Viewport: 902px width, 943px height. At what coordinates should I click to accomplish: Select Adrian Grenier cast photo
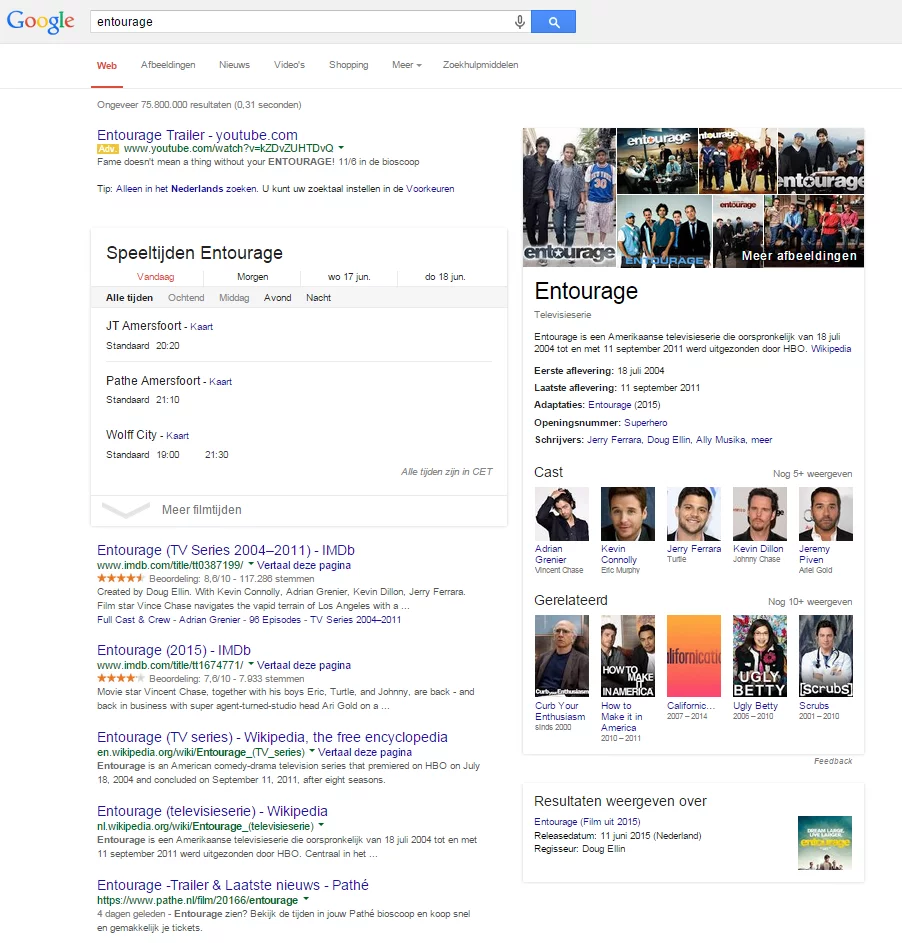(562, 514)
